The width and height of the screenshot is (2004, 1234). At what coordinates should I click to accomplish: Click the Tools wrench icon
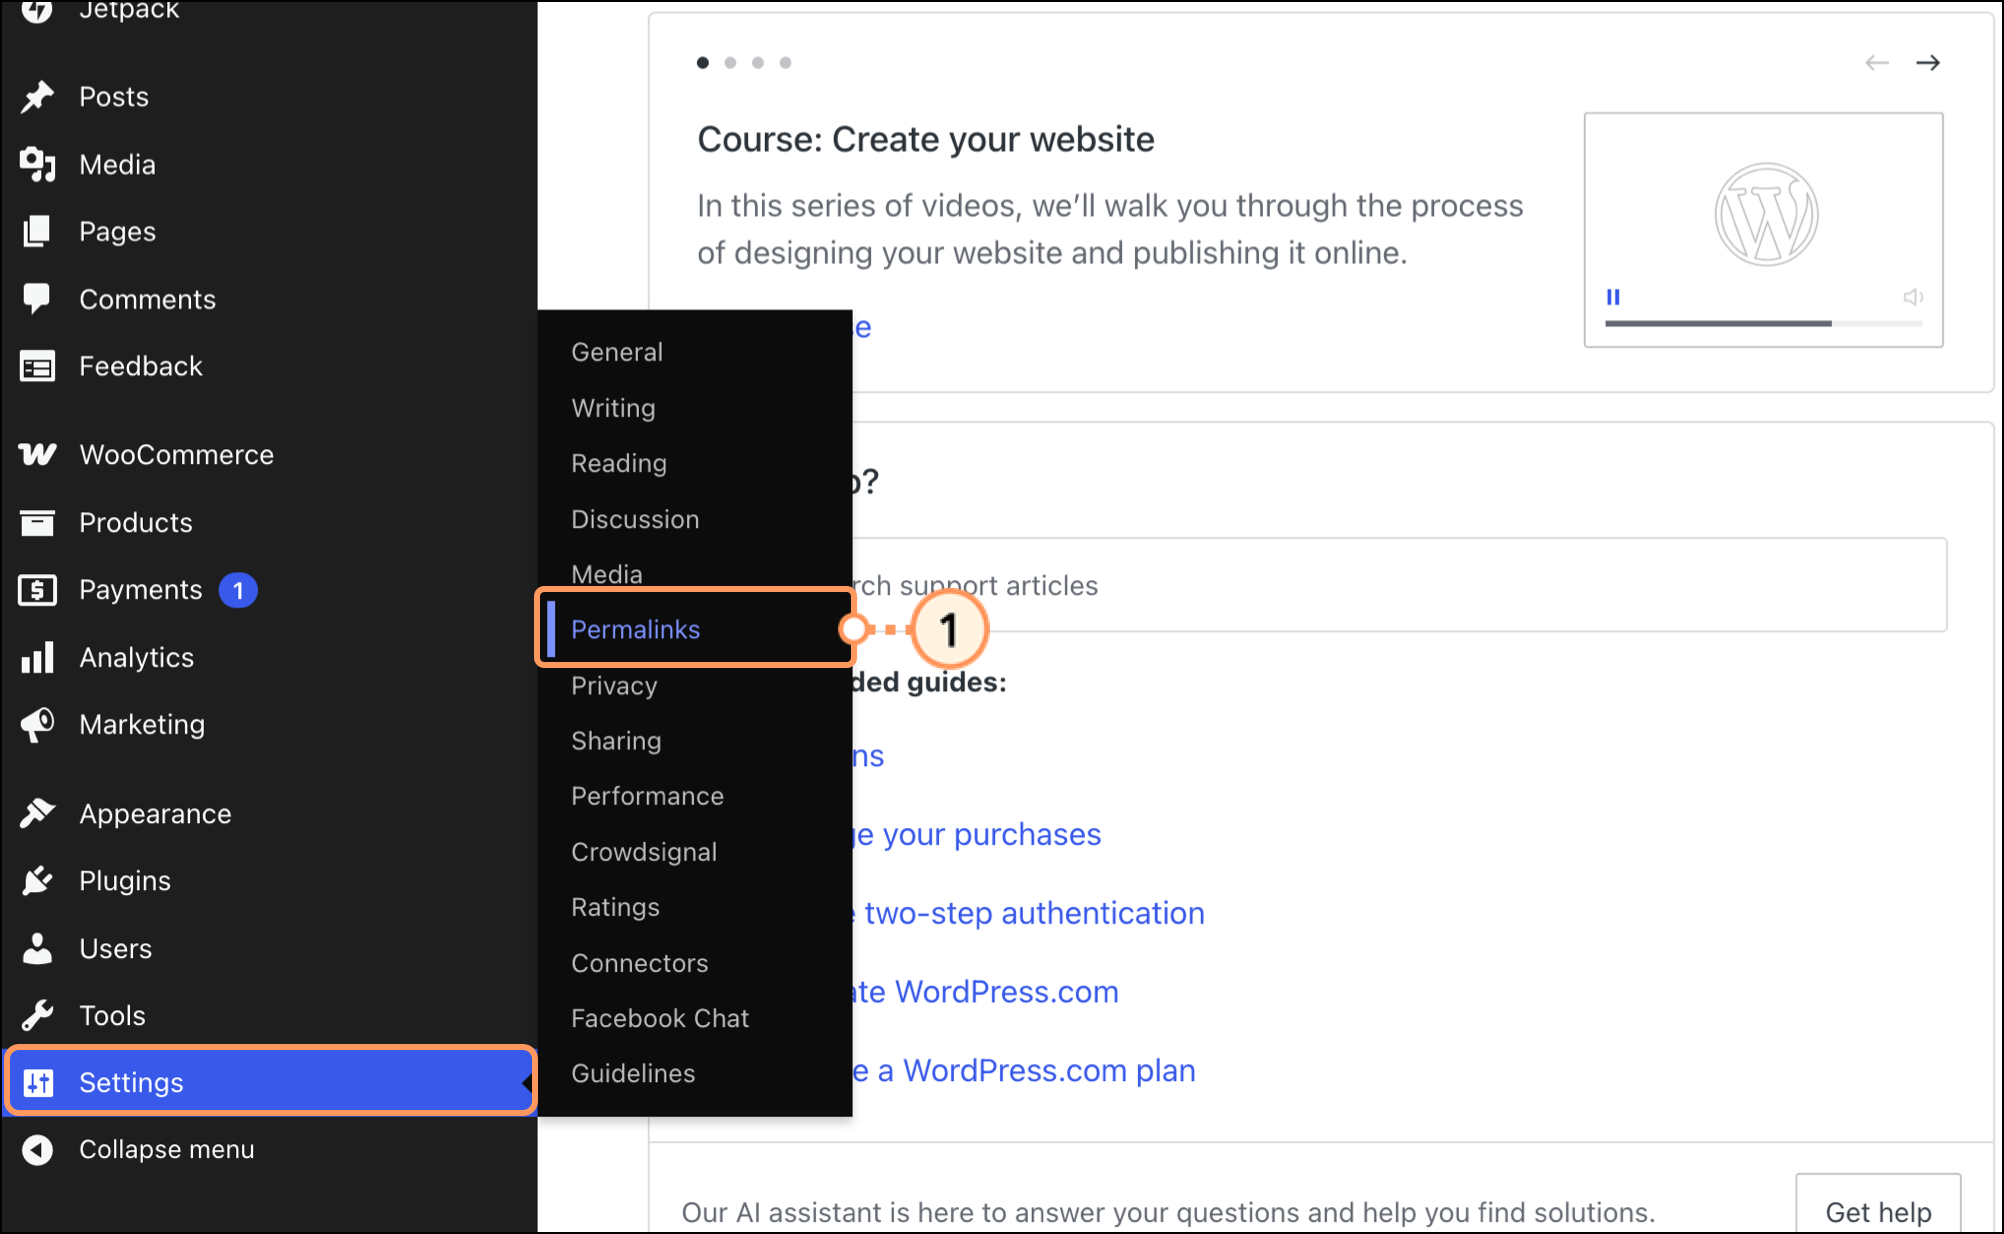point(37,1015)
